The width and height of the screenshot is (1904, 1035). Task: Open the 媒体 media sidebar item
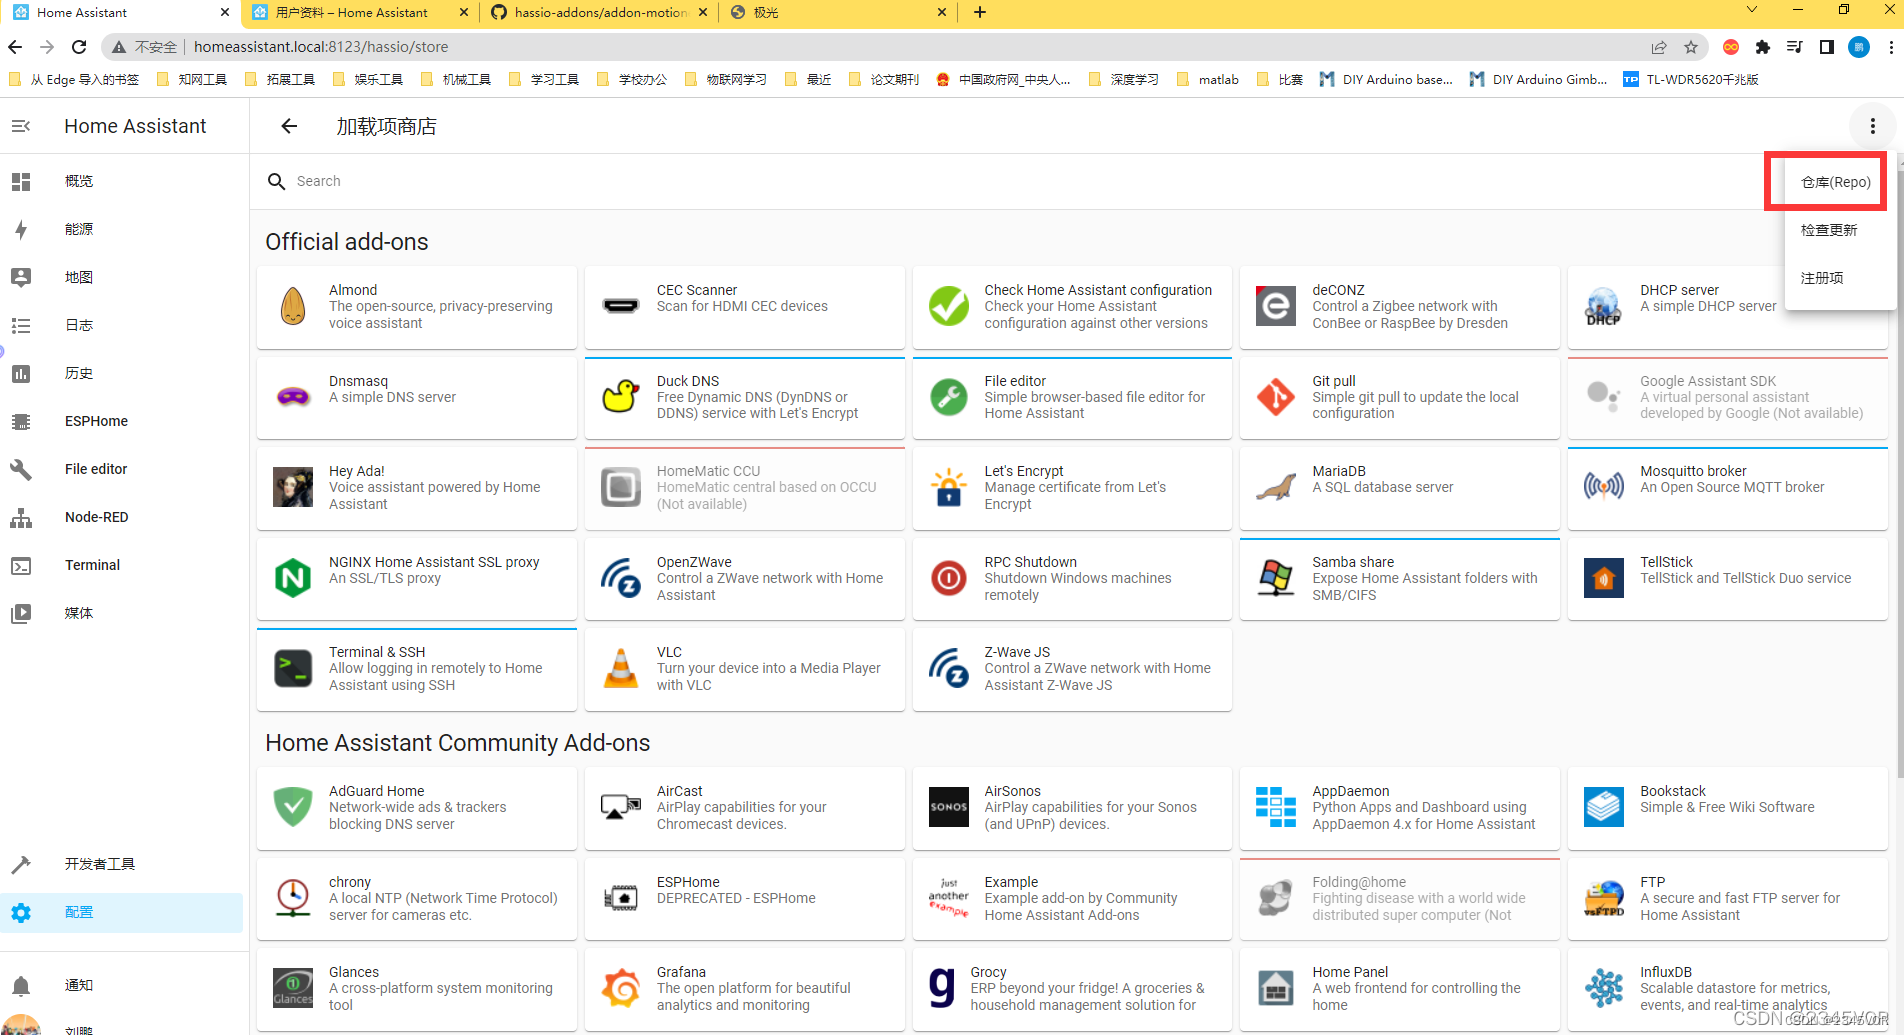click(122, 613)
